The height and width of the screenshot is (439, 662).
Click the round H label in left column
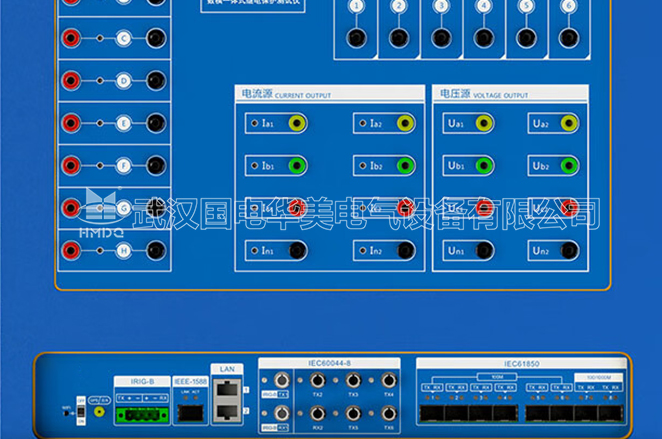124,251
